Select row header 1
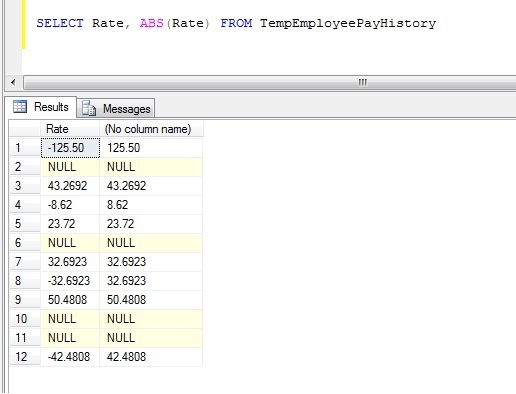516x394 pixels. [x=25, y=148]
